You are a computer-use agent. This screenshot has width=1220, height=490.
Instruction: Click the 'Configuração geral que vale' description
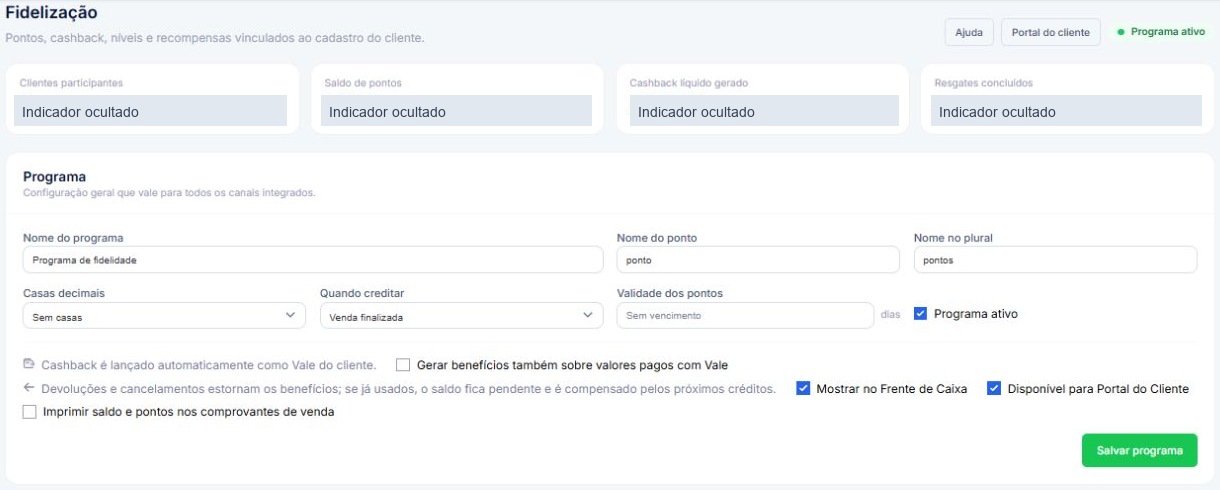(169, 192)
